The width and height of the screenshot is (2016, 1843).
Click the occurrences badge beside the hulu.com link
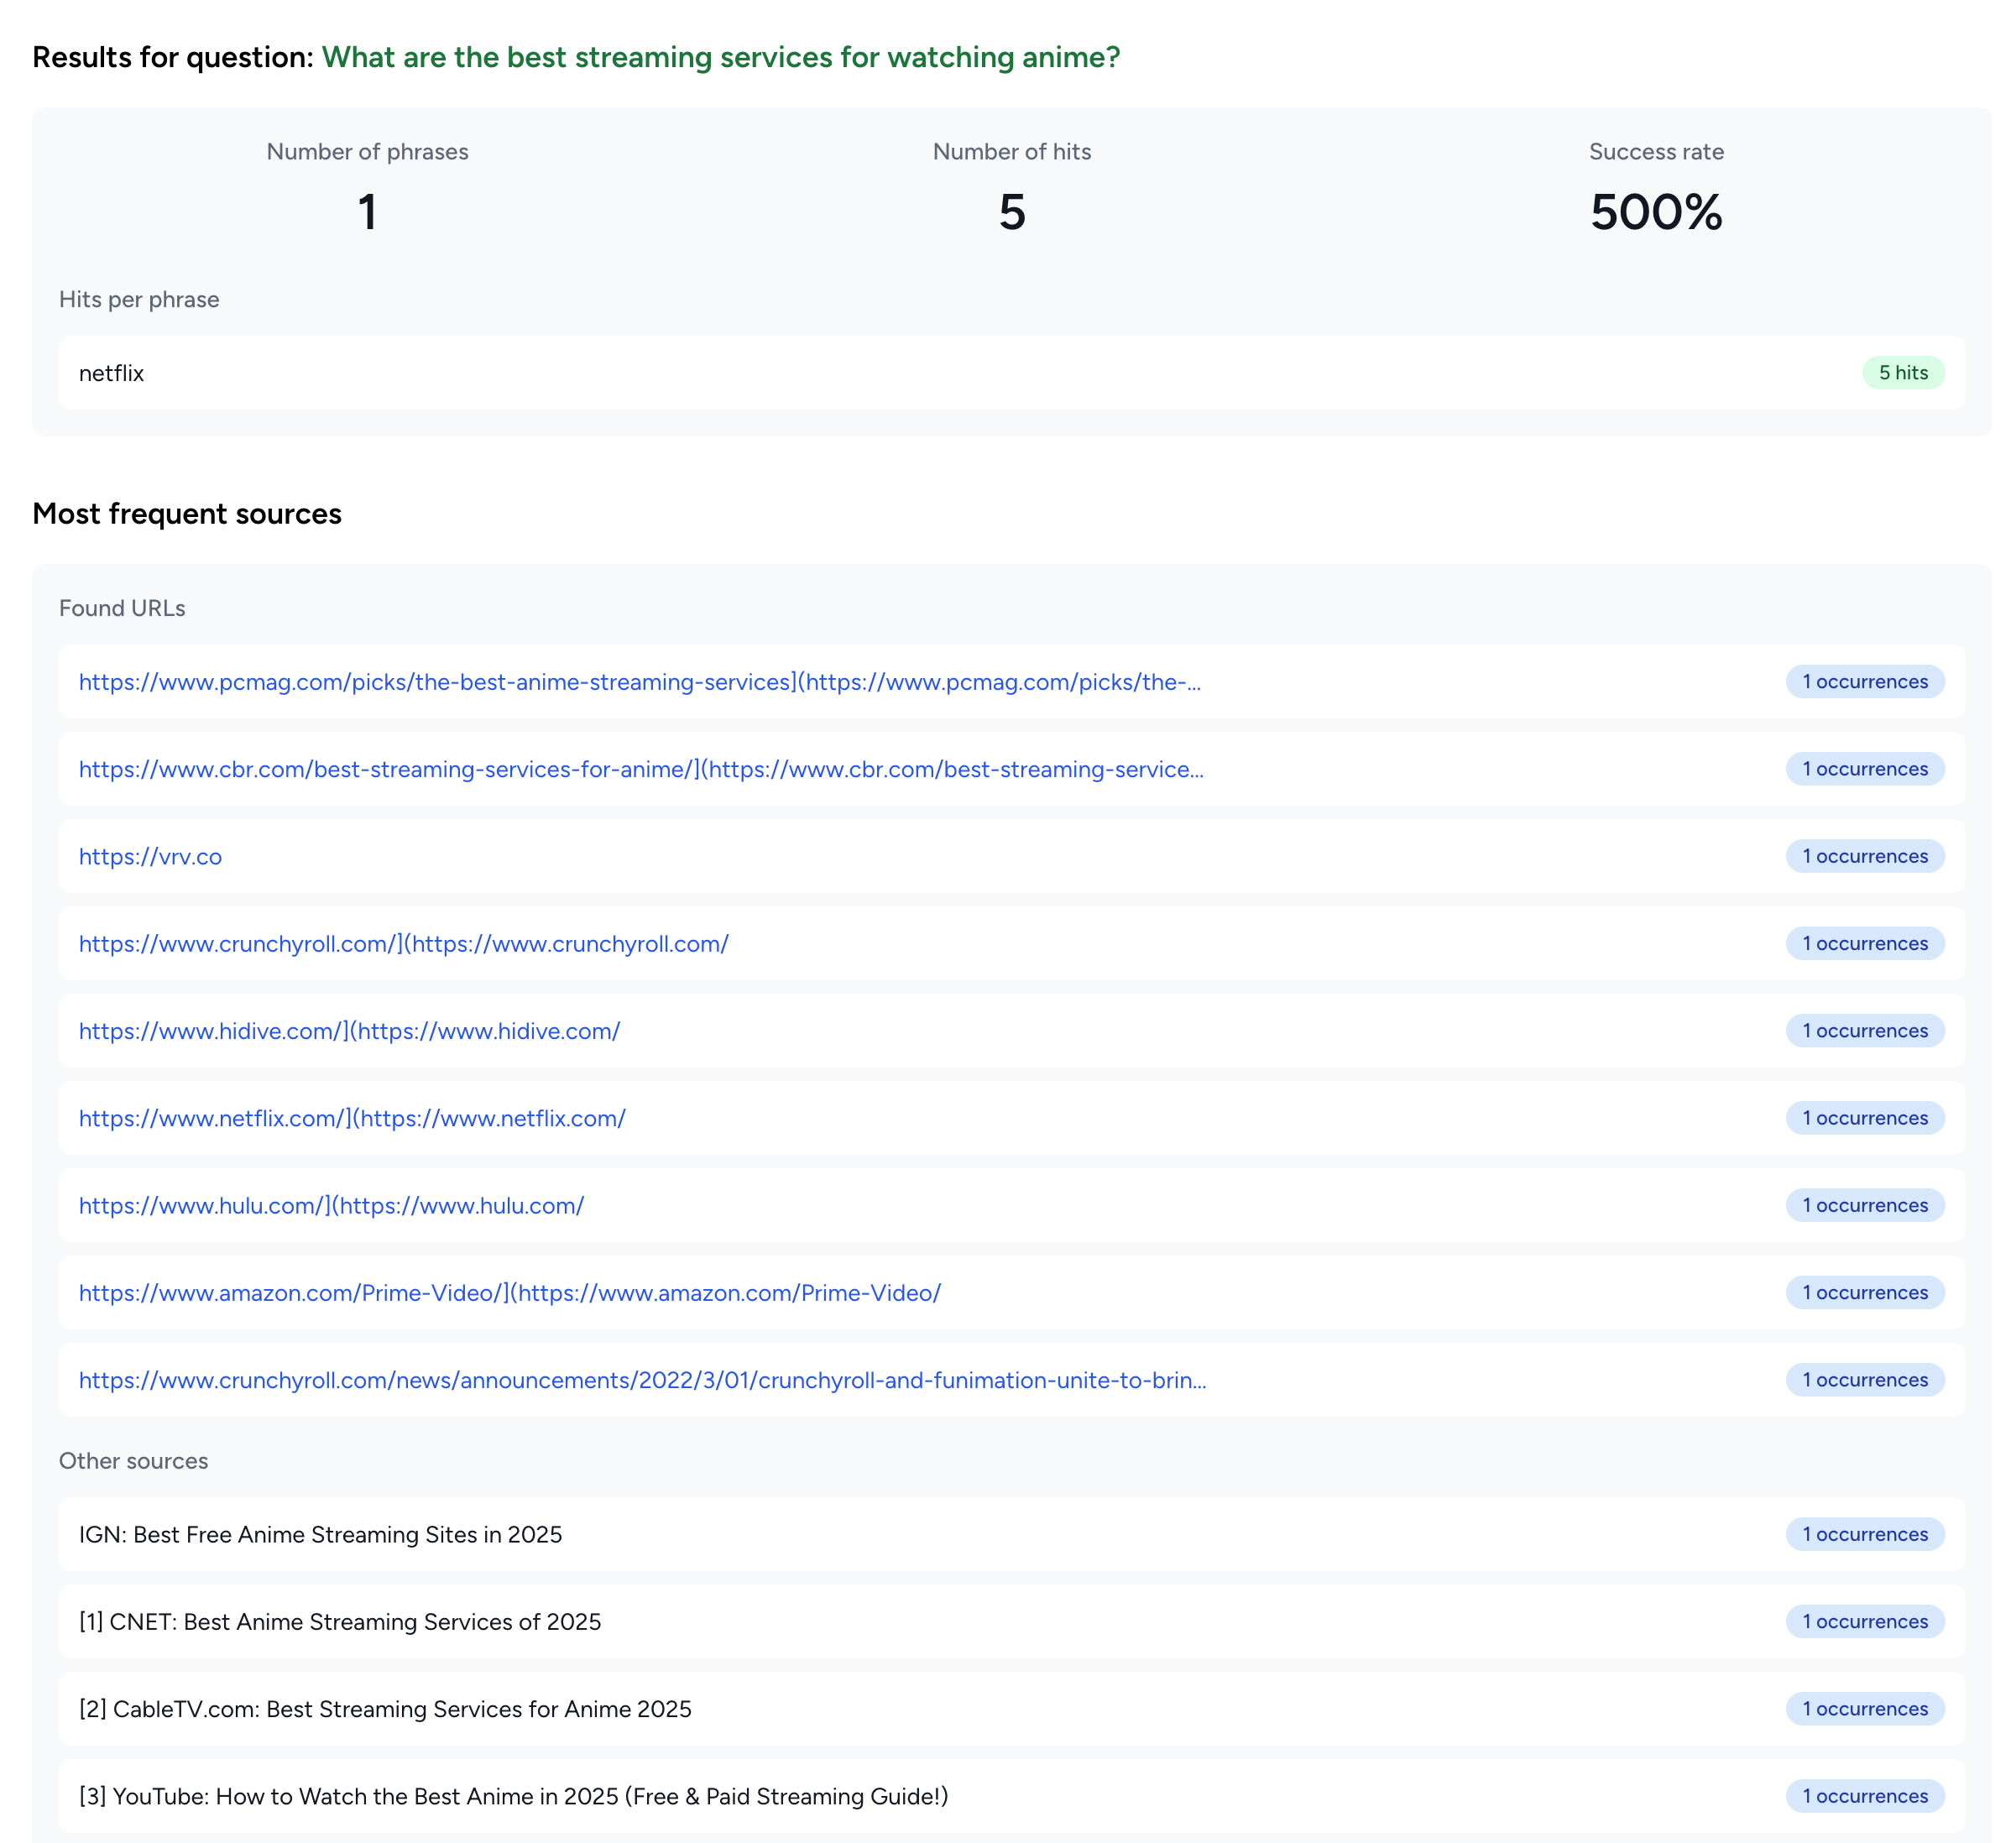(1864, 1205)
